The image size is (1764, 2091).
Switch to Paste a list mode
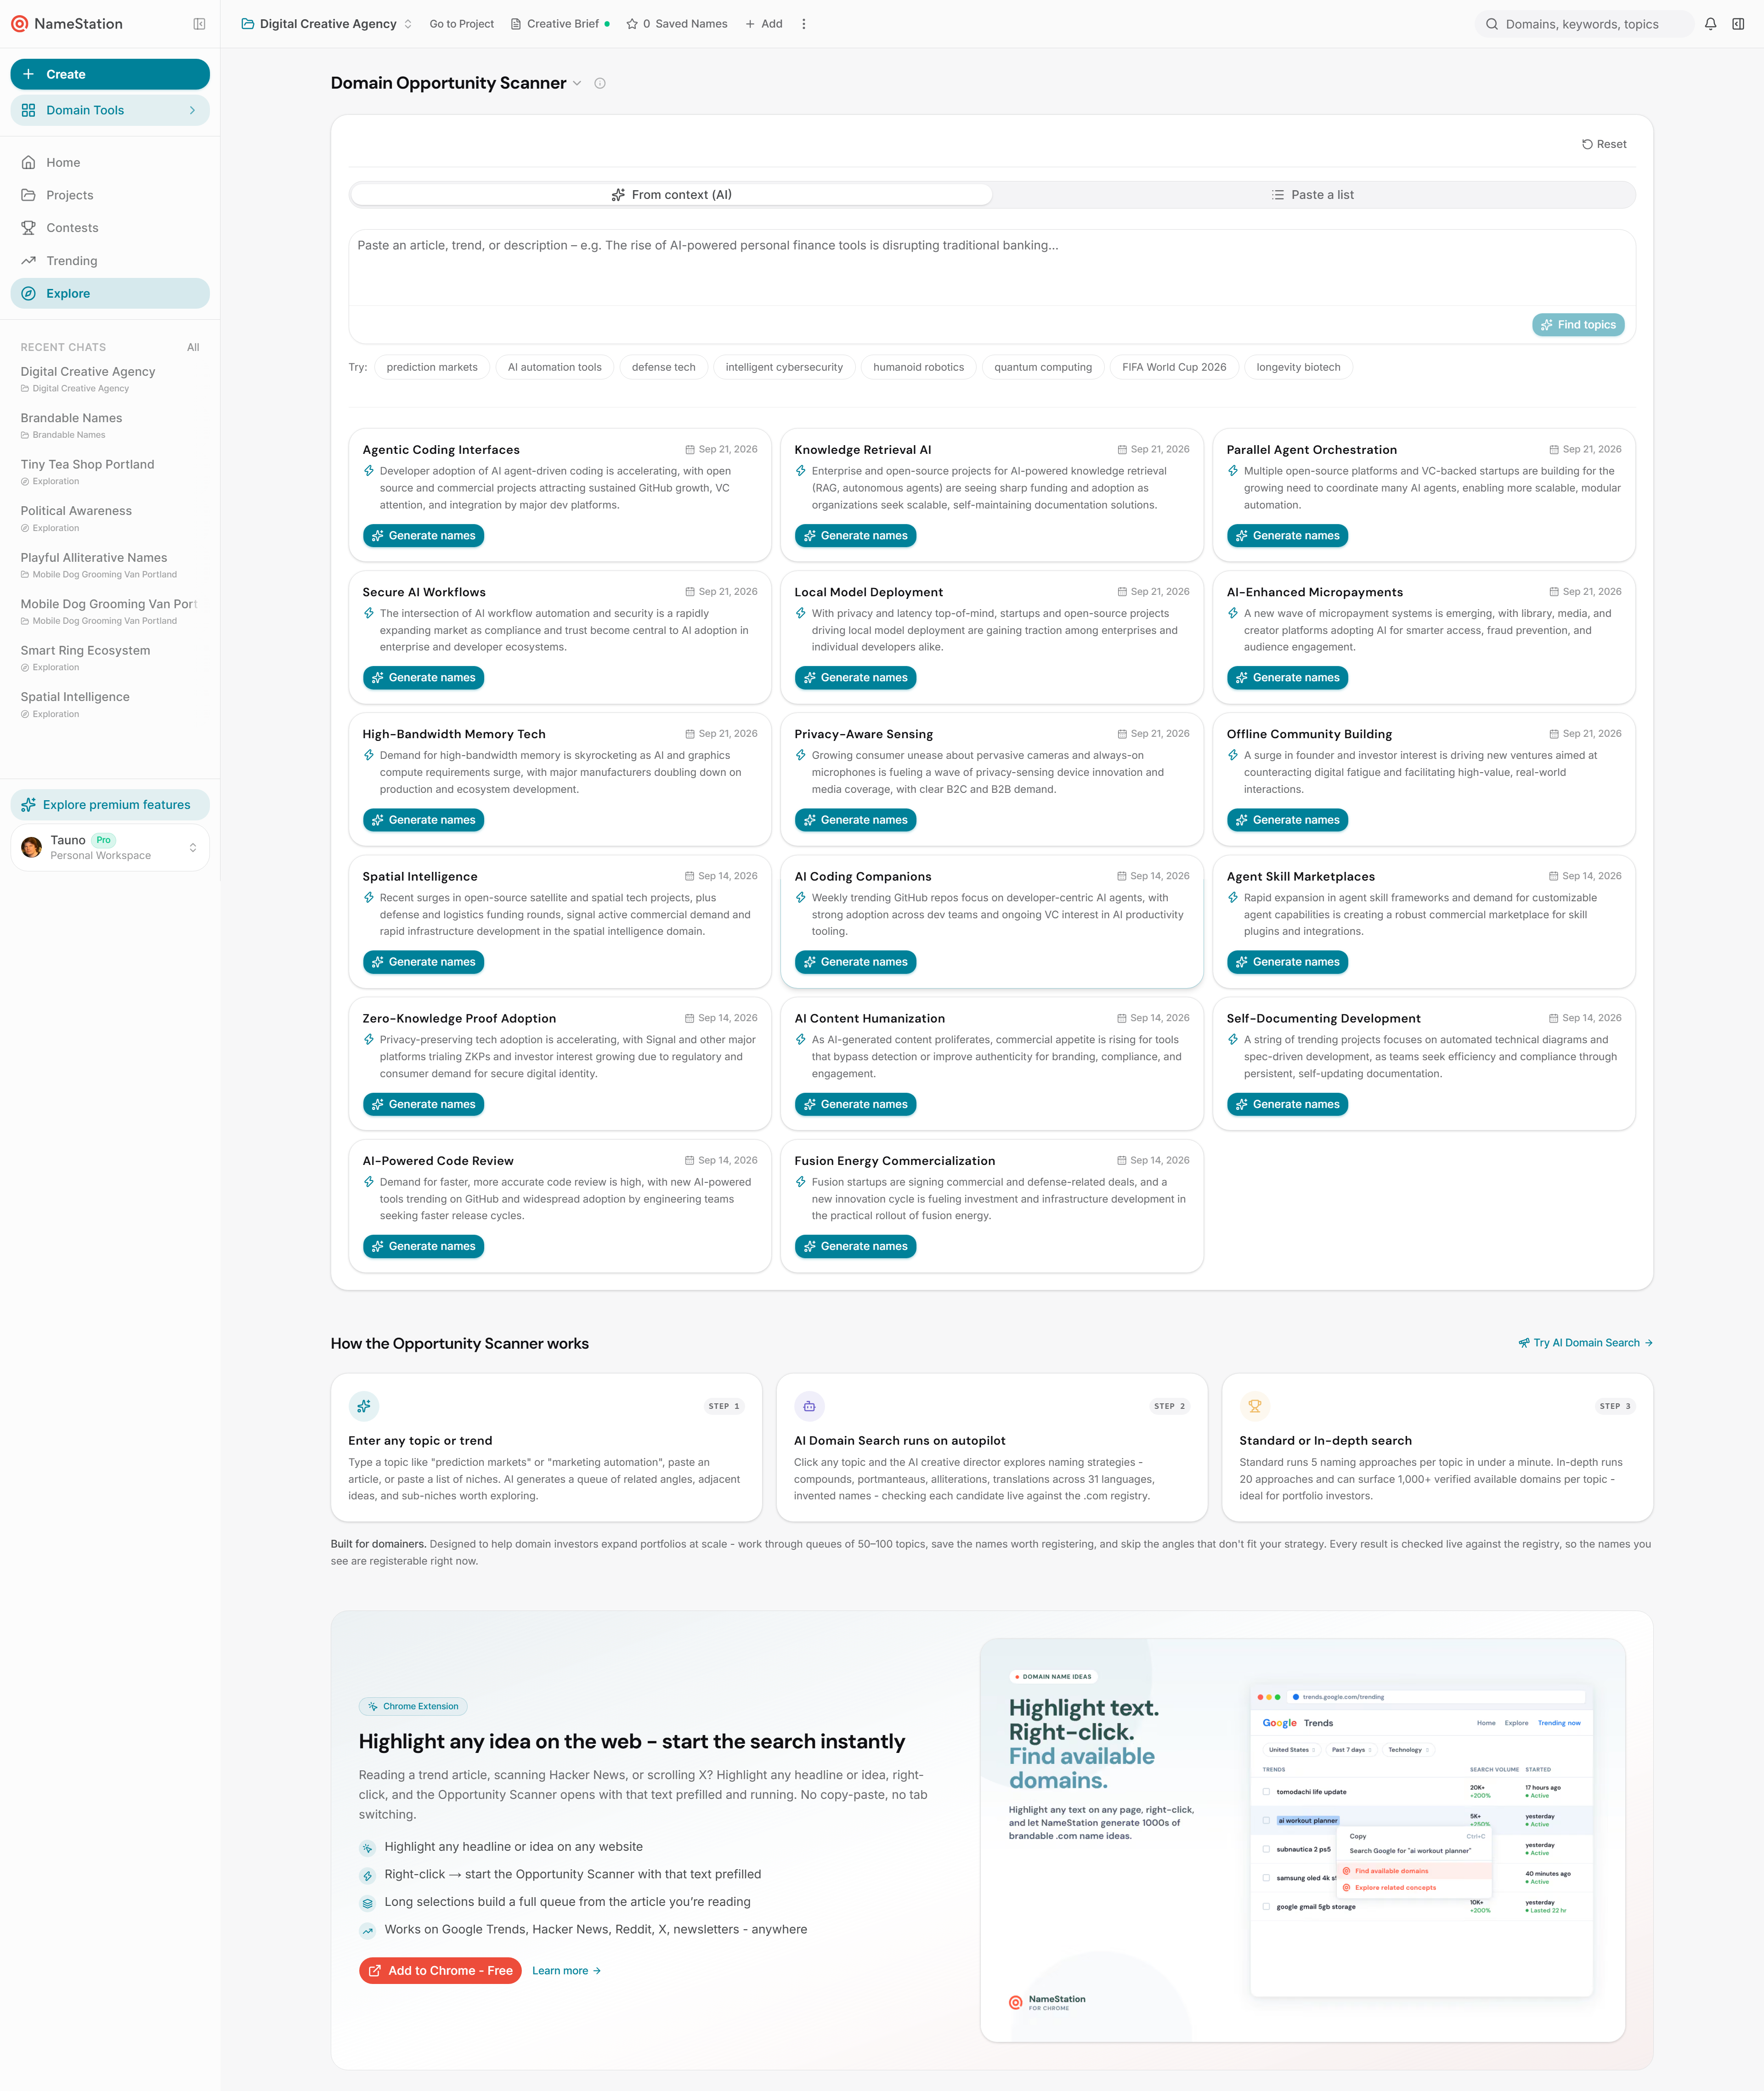tap(1313, 195)
